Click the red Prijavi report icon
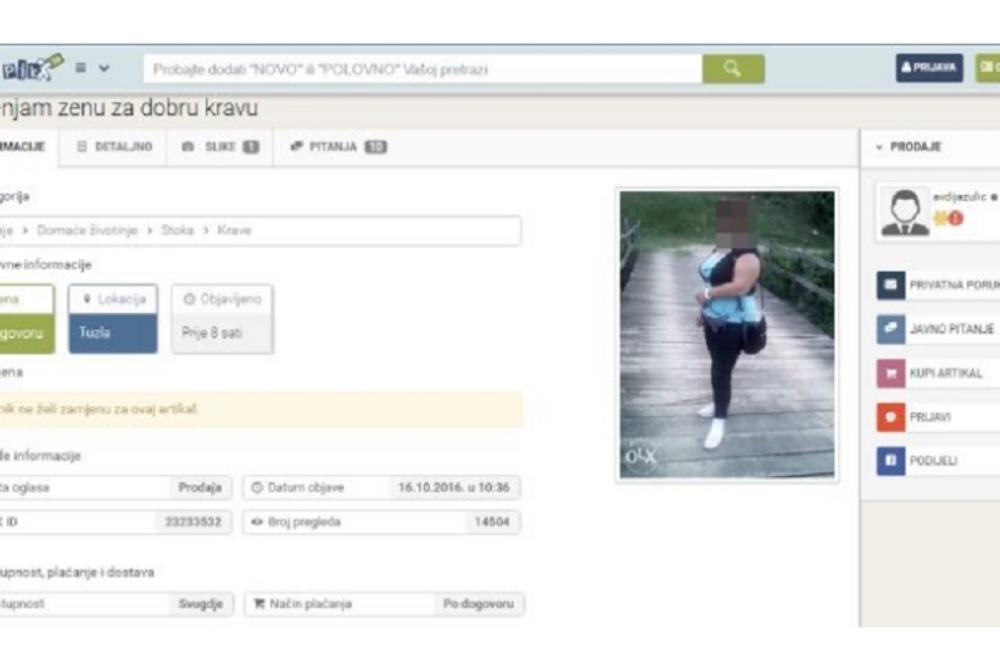 pos(890,417)
